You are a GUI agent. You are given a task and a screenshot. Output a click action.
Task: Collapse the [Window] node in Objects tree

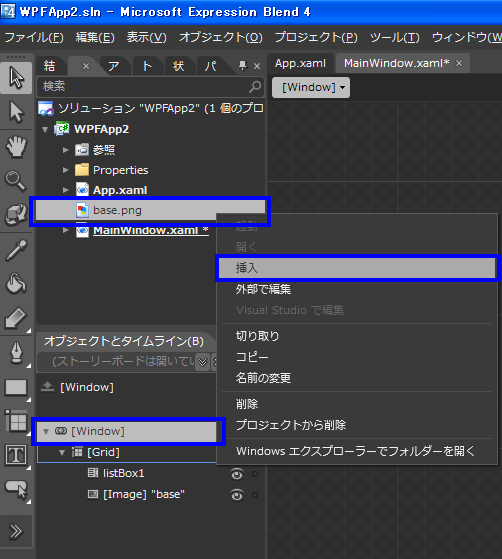click(x=46, y=432)
